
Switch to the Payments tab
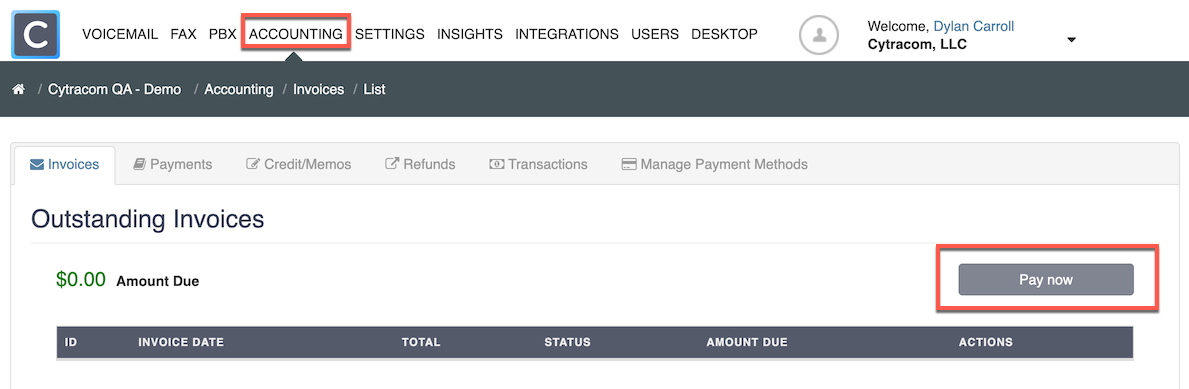tap(173, 165)
